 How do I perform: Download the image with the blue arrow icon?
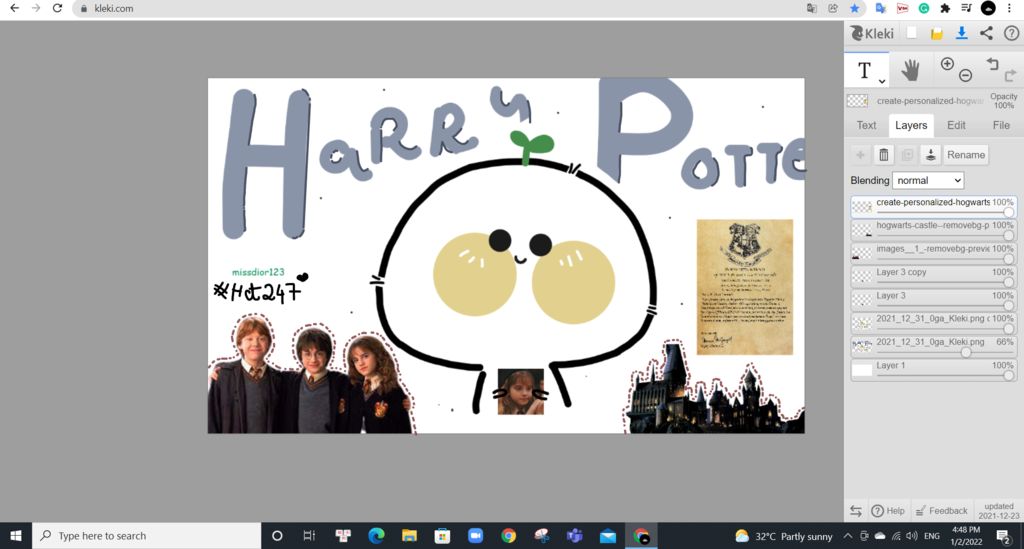pyautogui.click(x=961, y=33)
